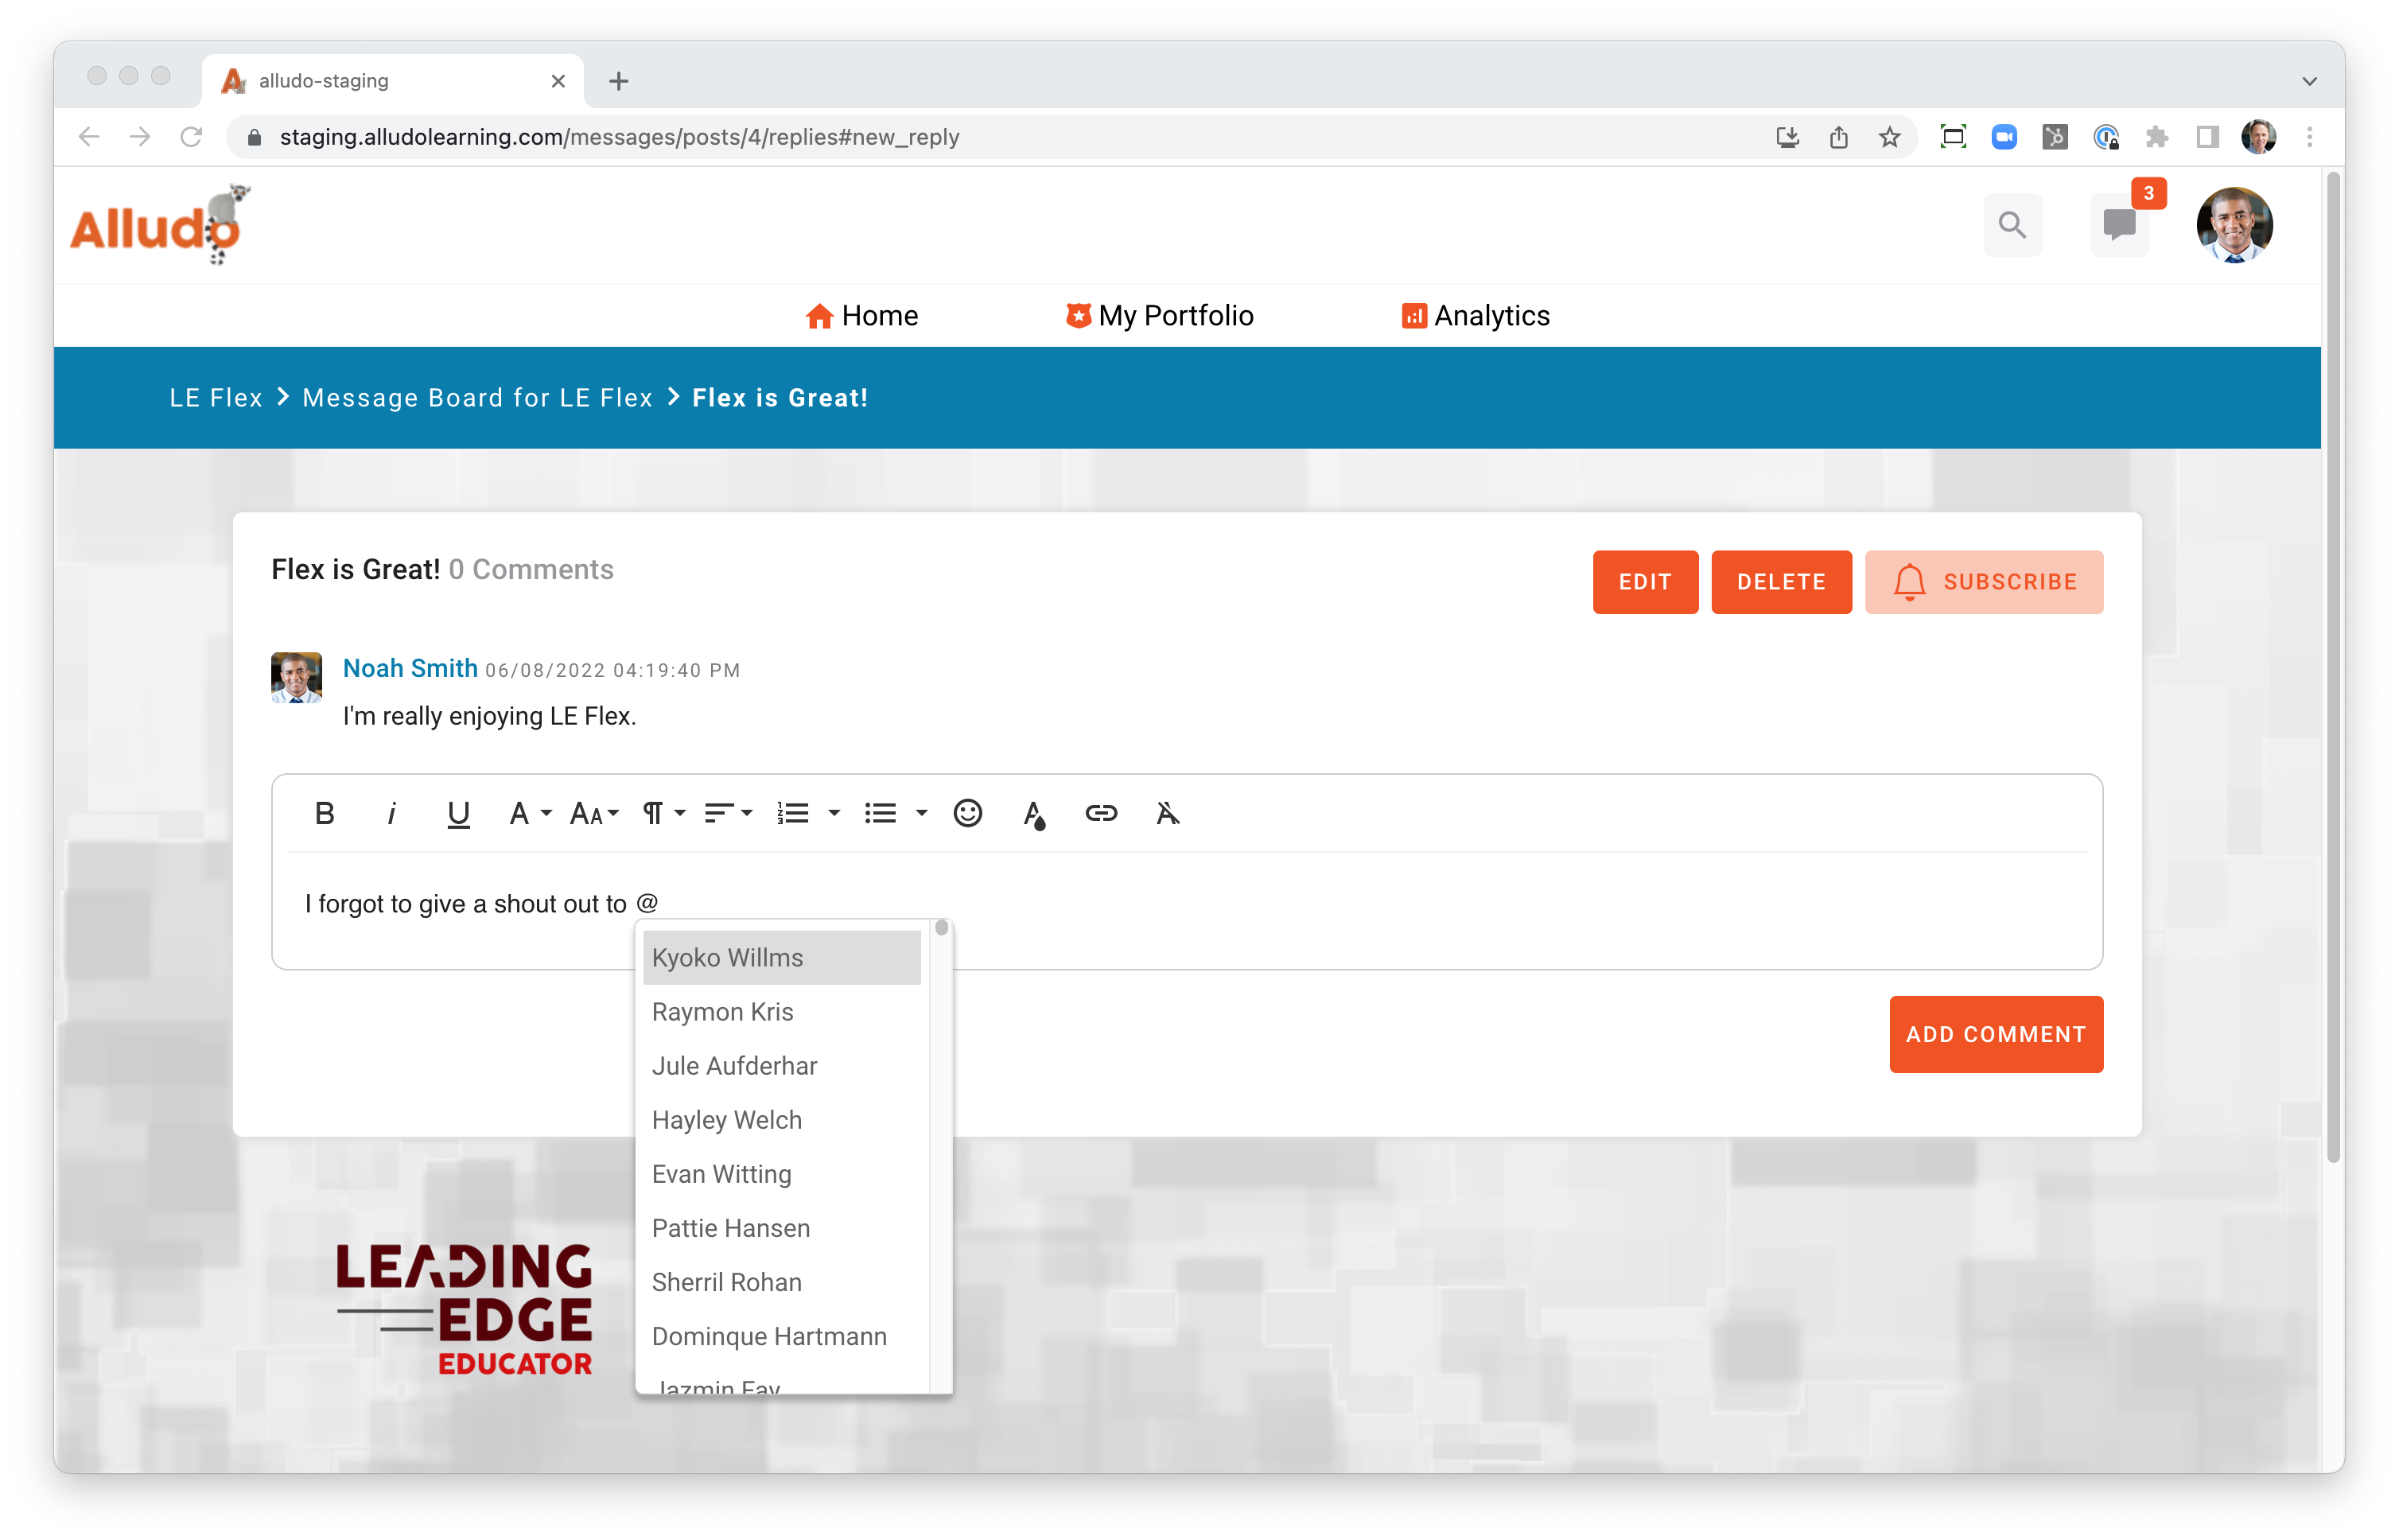The width and height of the screenshot is (2399, 1540).
Task: Insert an emoji into the comment
Action: point(967,813)
